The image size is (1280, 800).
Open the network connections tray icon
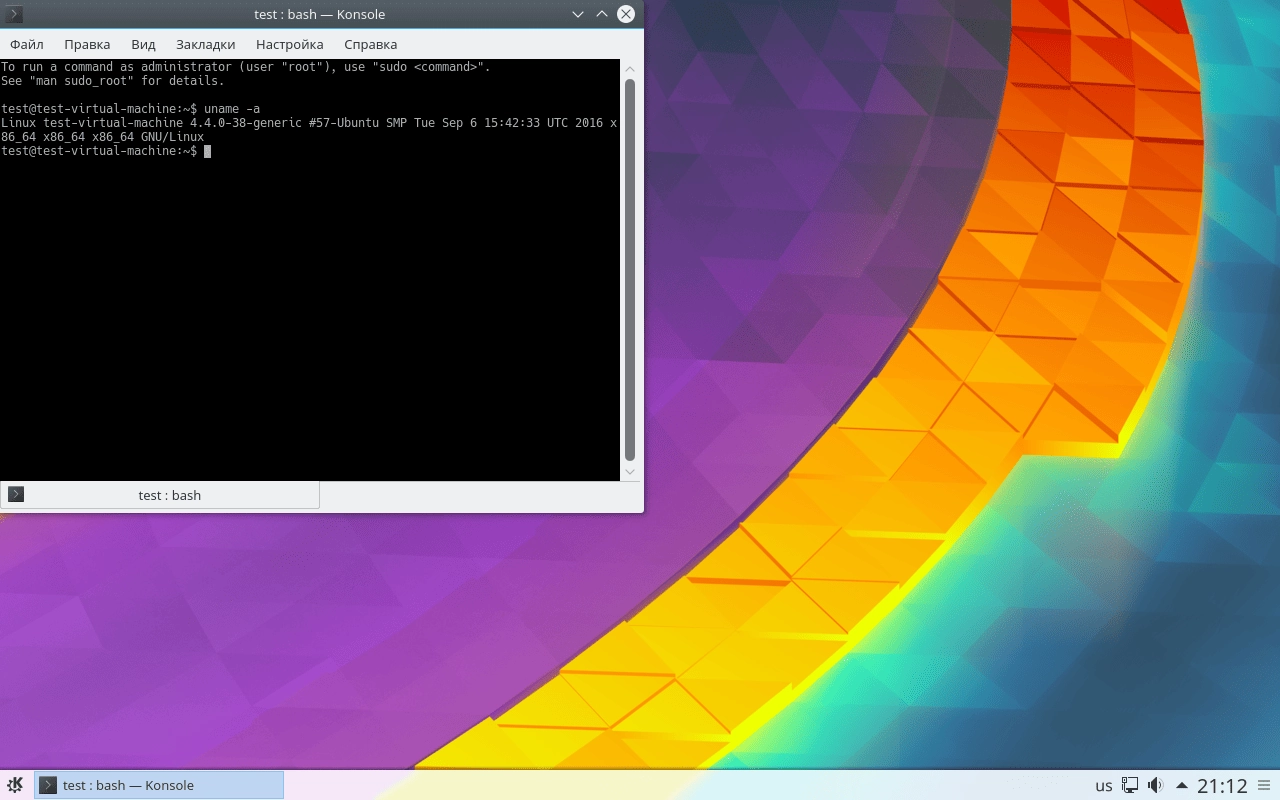(1130, 785)
